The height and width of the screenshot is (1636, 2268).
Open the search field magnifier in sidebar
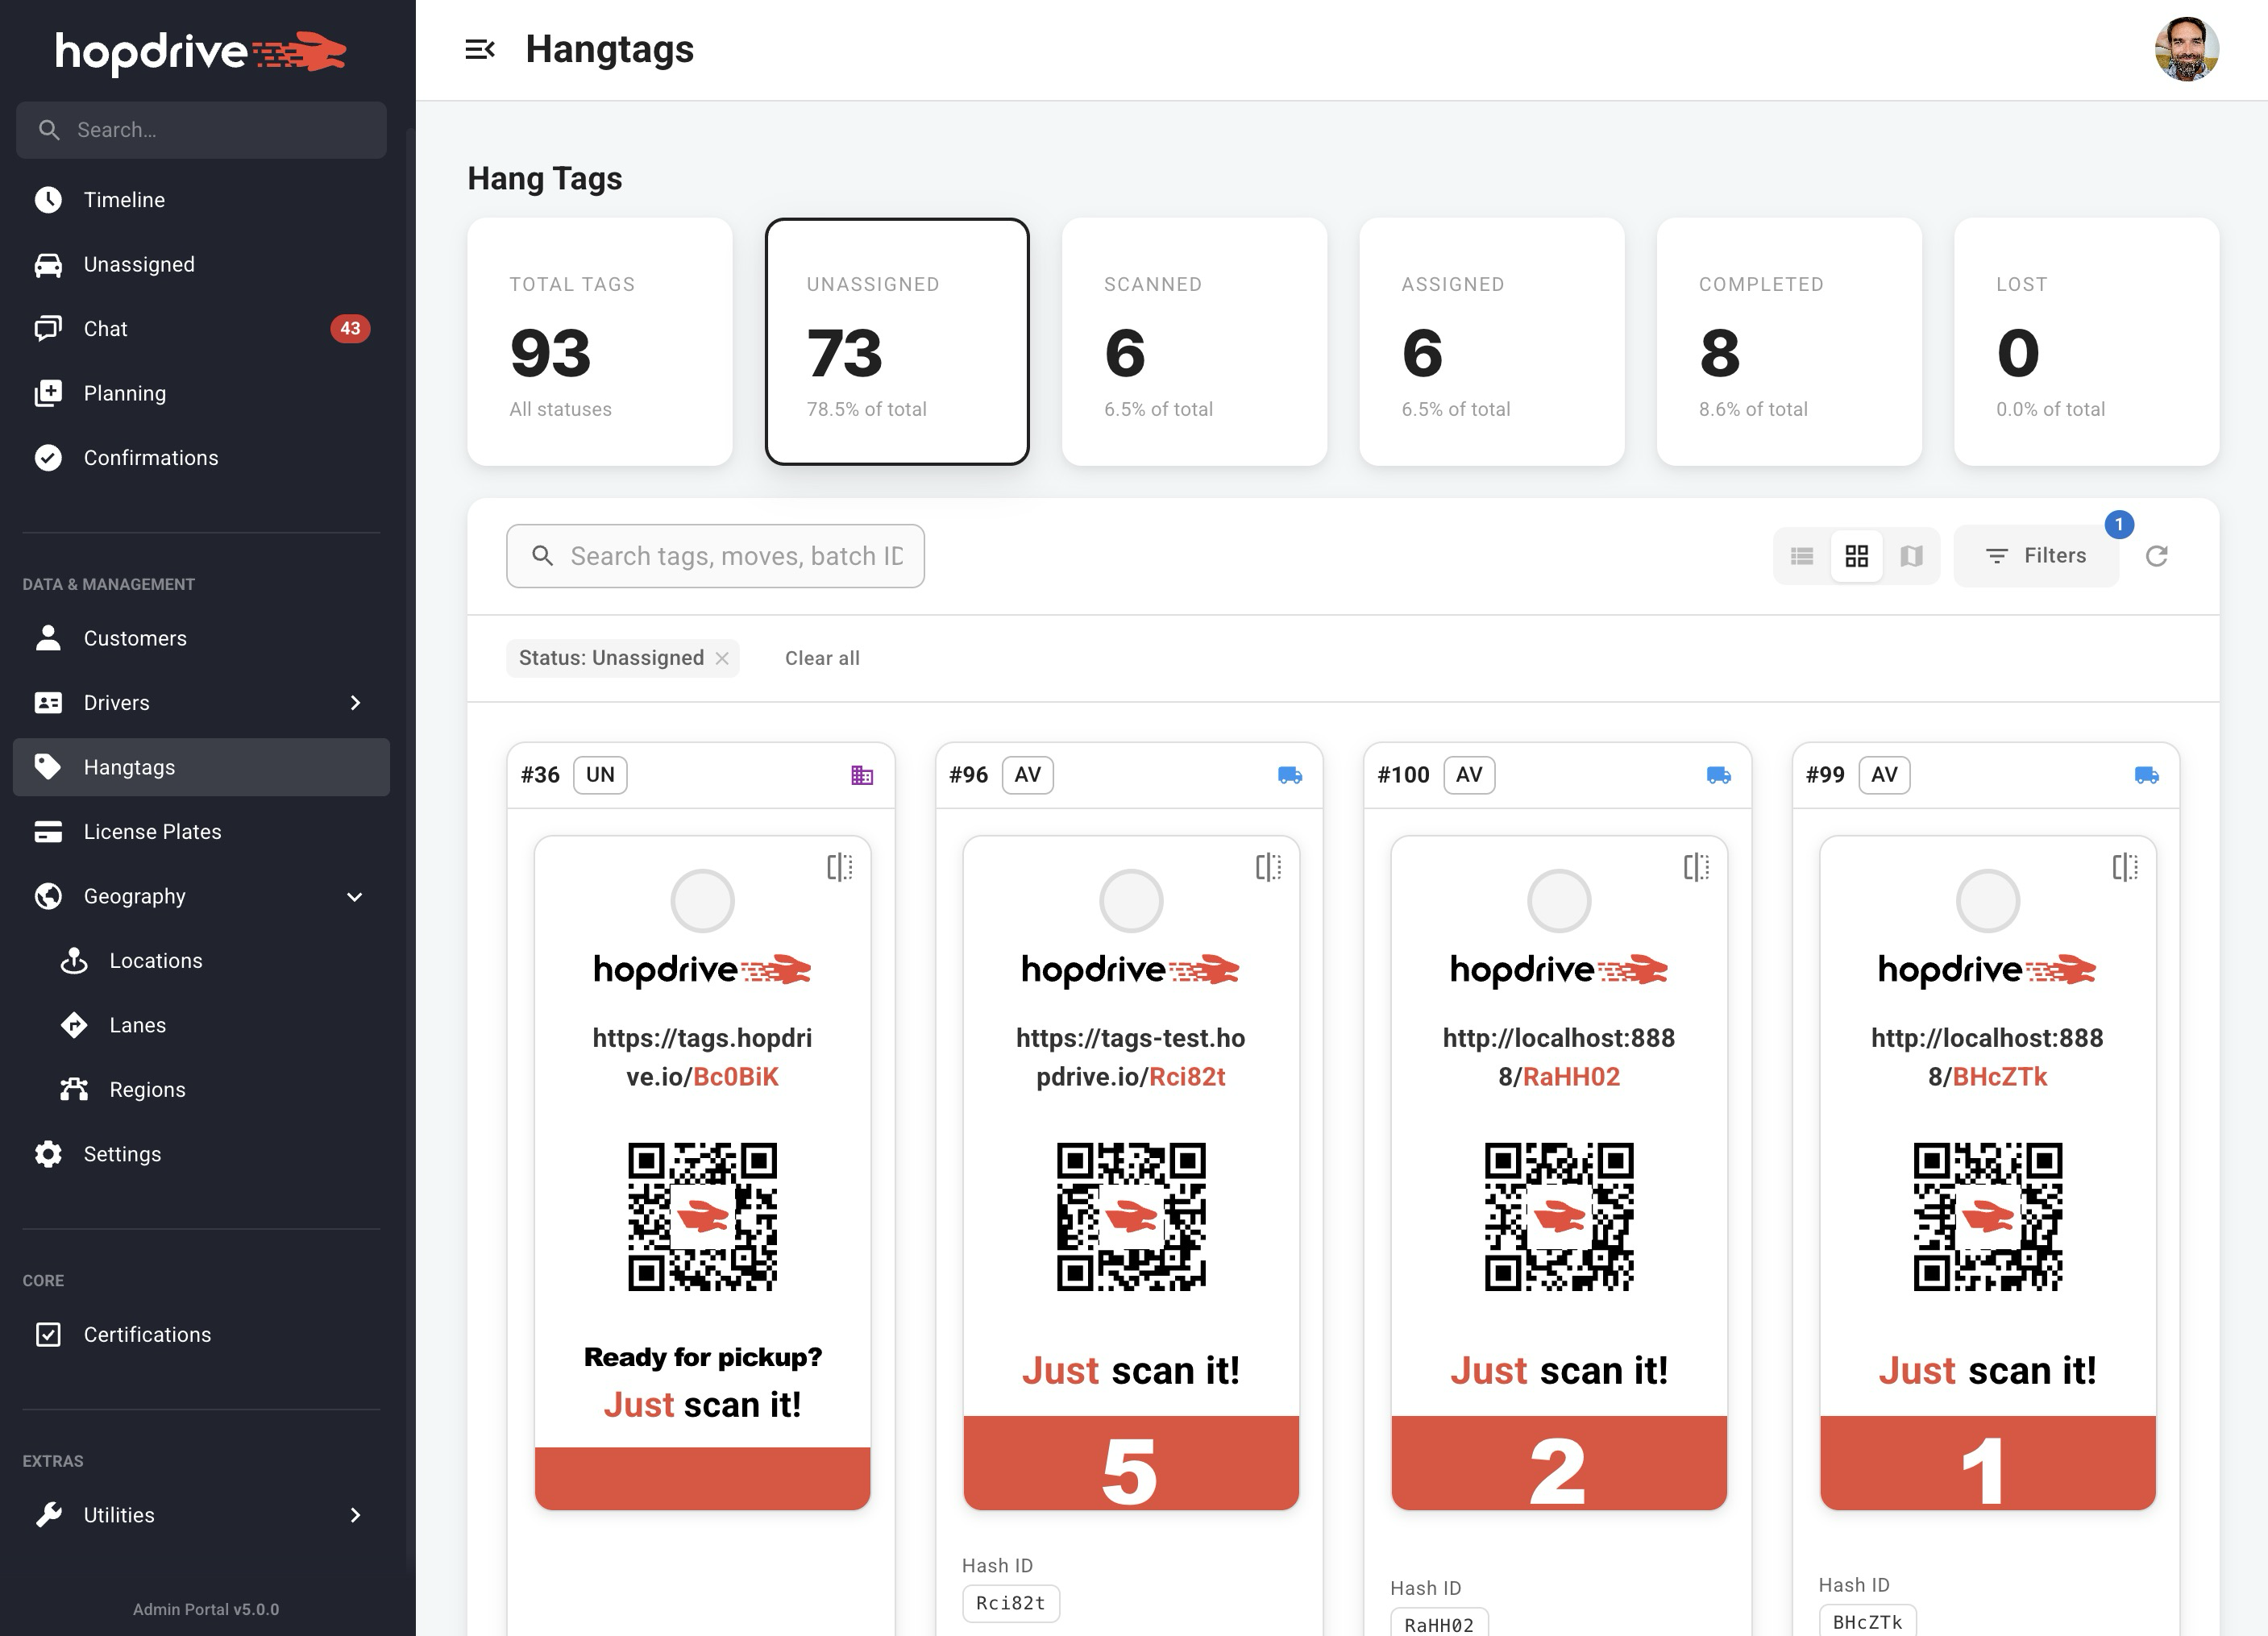click(49, 129)
